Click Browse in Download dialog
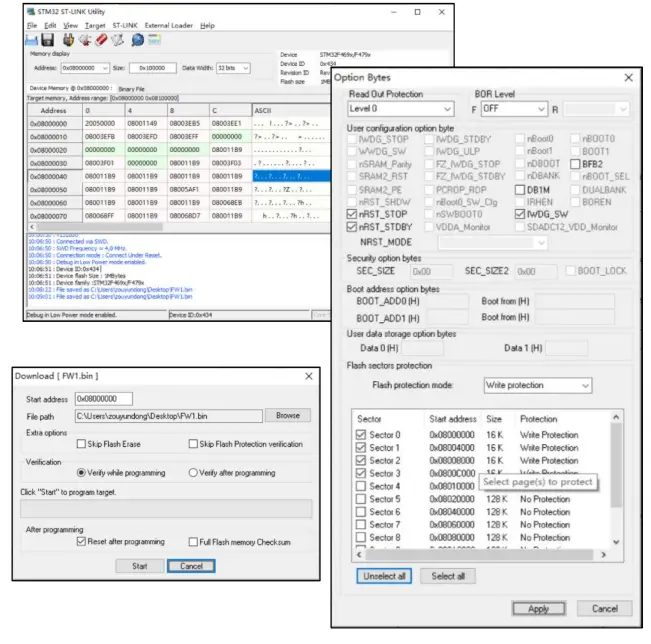Image resolution: width=651 pixels, height=644 pixels. (x=288, y=415)
